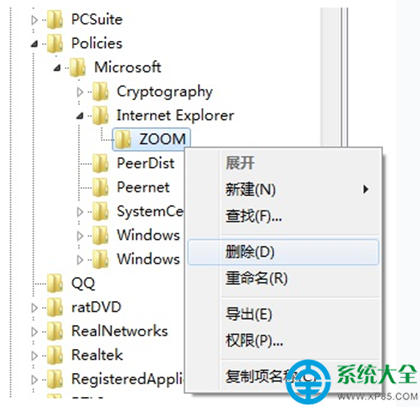The width and height of the screenshot is (420, 407).
Task: Click the tree pane vertical scrollbar
Action: click(331, 77)
